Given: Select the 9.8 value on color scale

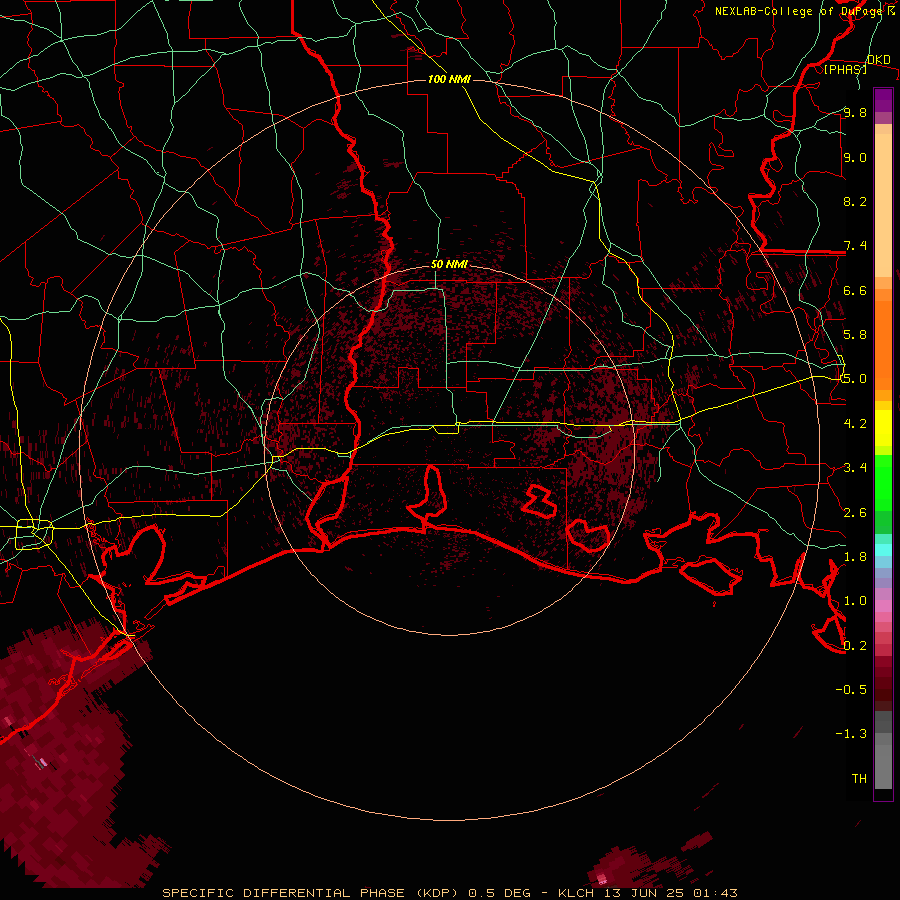Looking at the screenshot, I should click(x=855, y=112).
